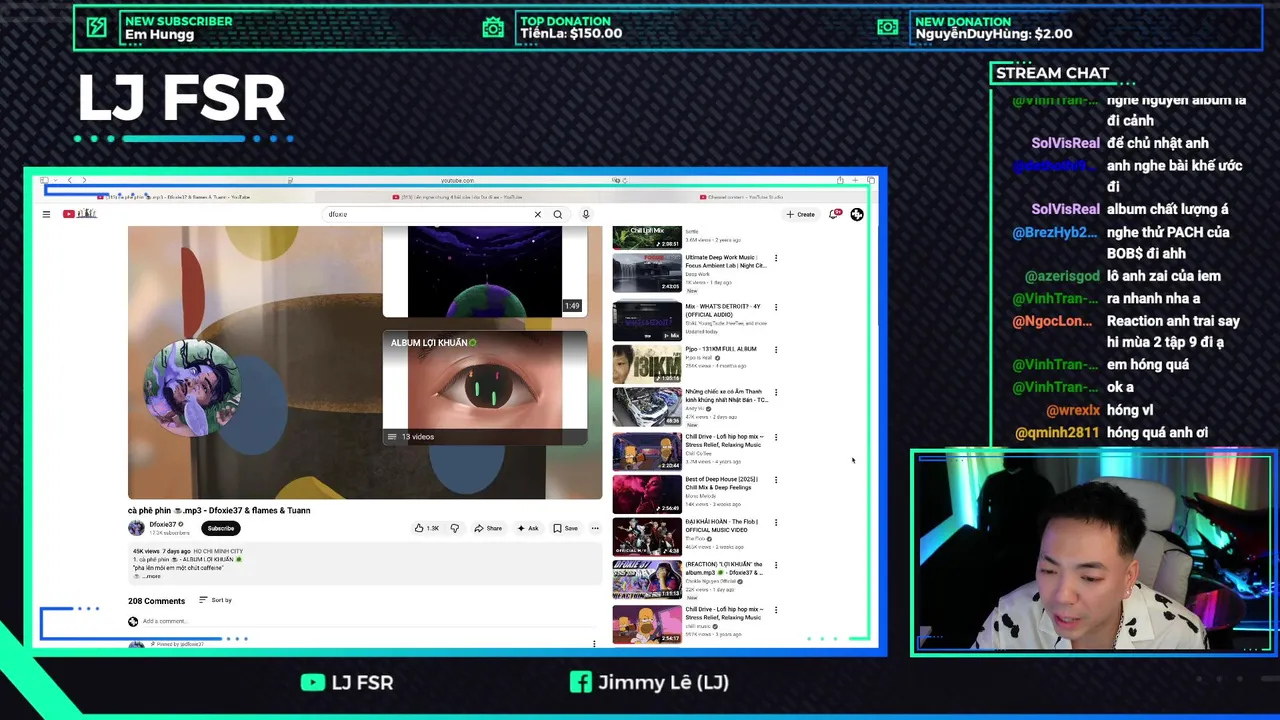Click the YouTube logo home link
Viewport: 1280px width, 720px height.
tap(80, 214)
